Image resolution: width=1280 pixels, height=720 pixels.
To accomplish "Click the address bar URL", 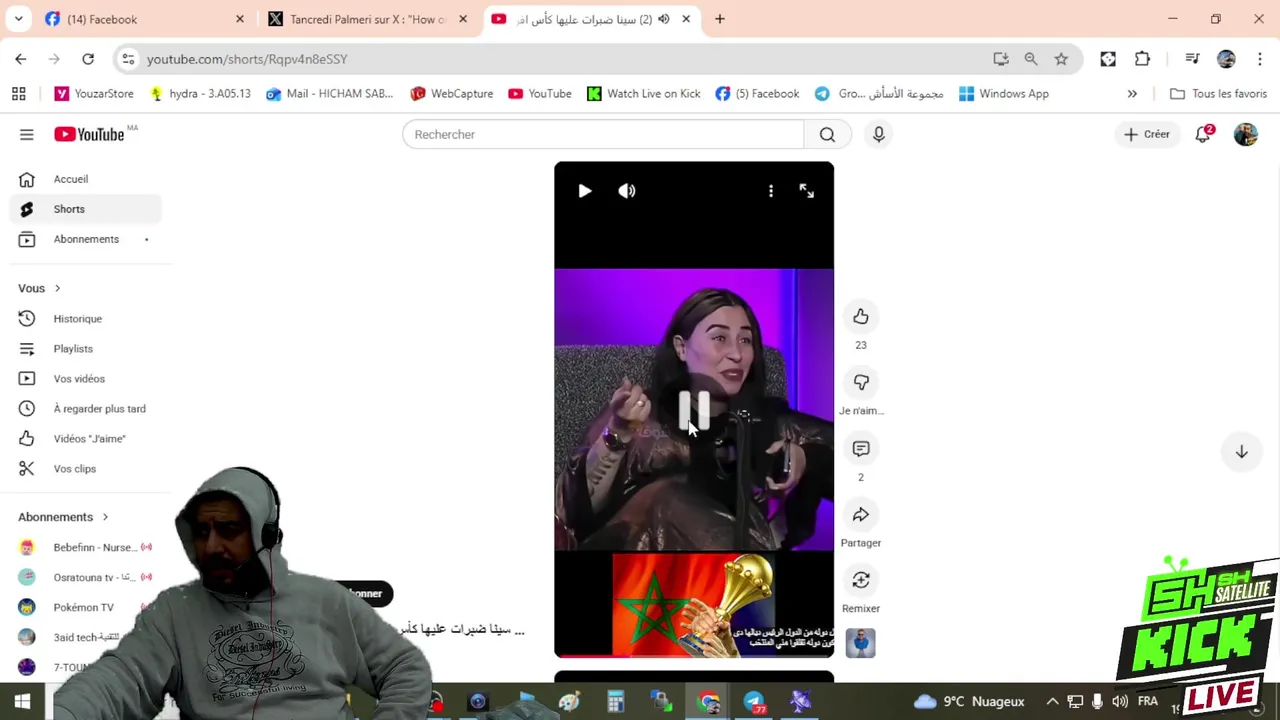I will [x=247, y=59].
